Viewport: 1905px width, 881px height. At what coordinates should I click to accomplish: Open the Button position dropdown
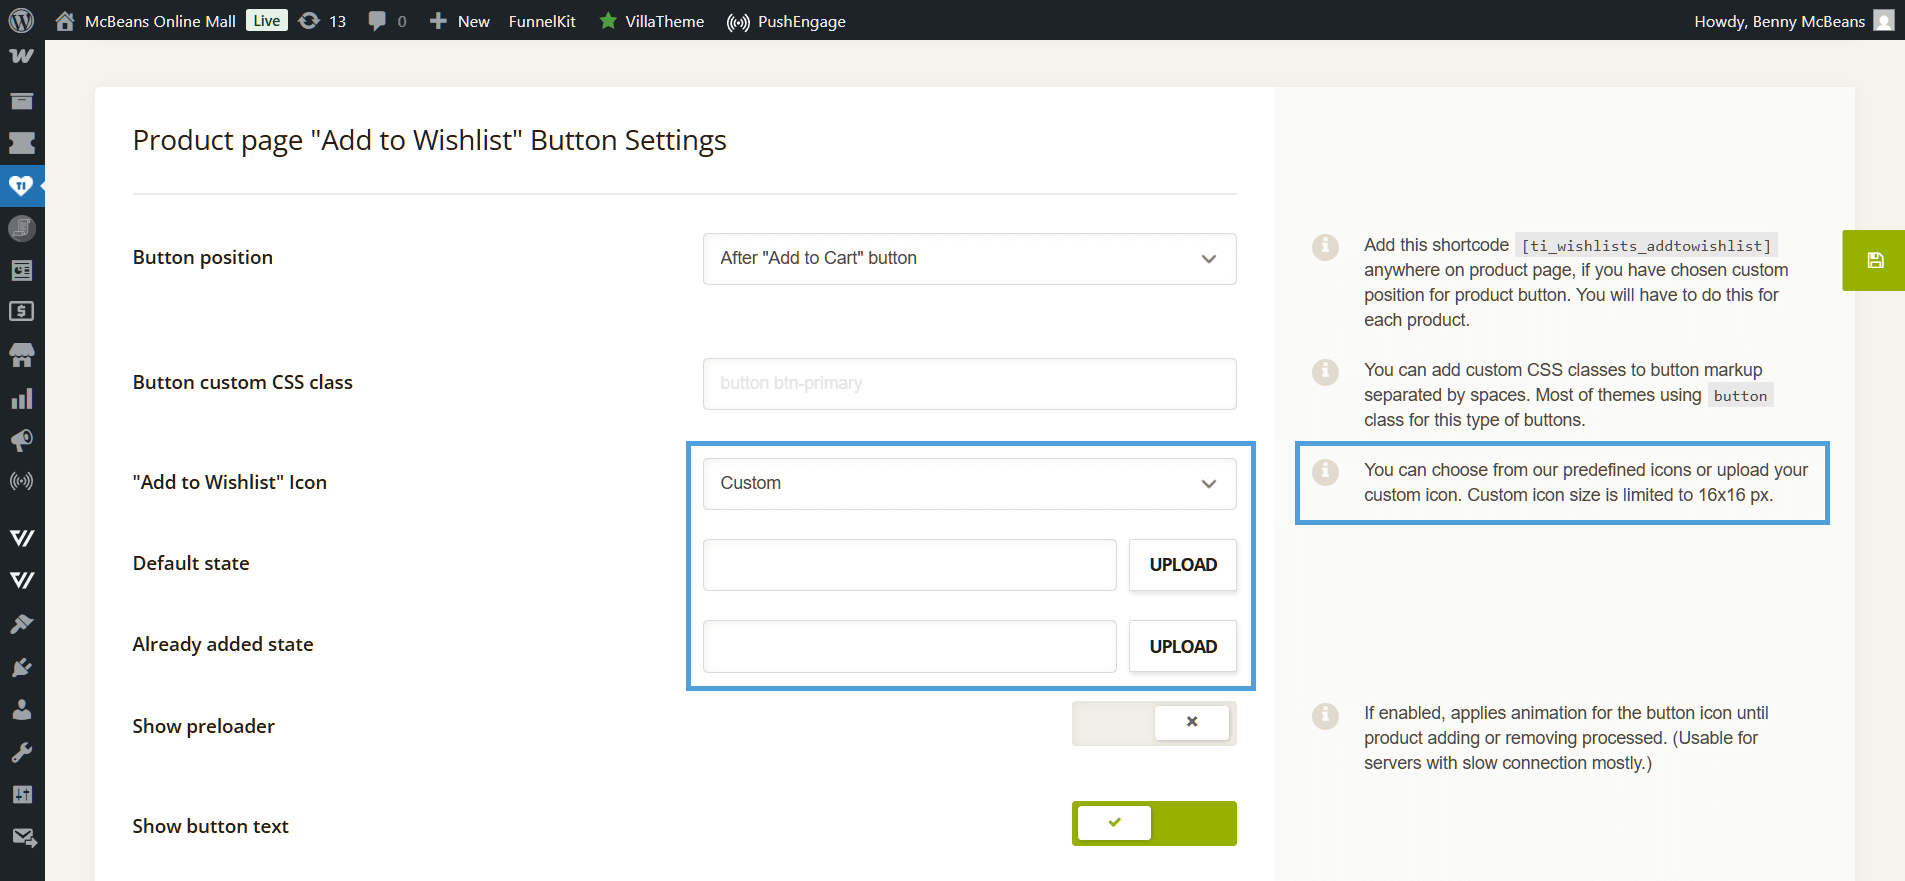point(968,259)
